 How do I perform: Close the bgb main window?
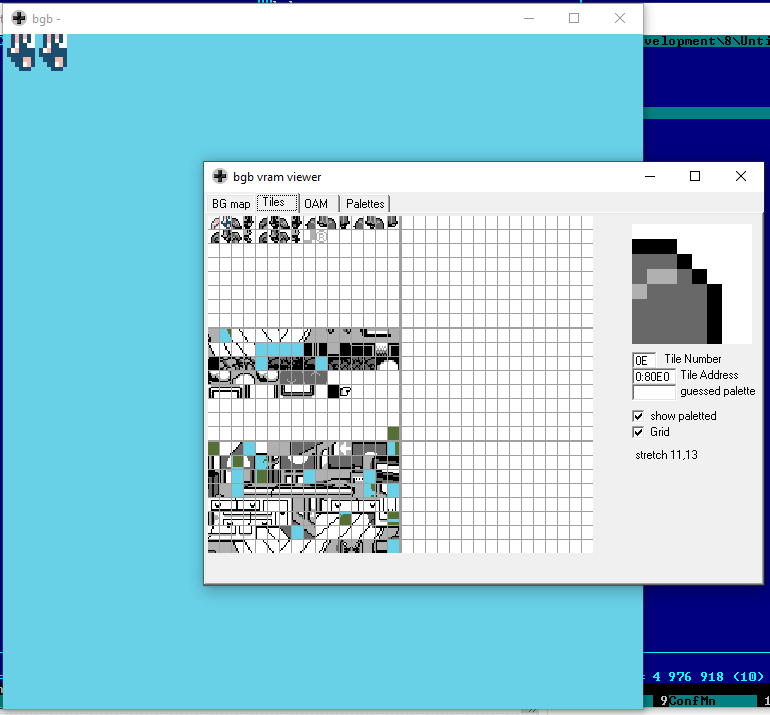tap(620, 19)
